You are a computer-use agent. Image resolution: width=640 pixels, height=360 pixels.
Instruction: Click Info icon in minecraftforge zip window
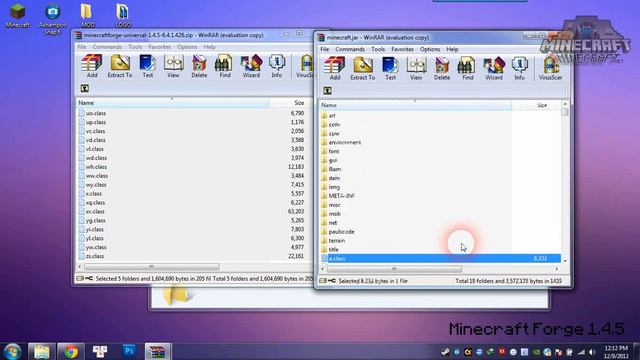point(277,66)
